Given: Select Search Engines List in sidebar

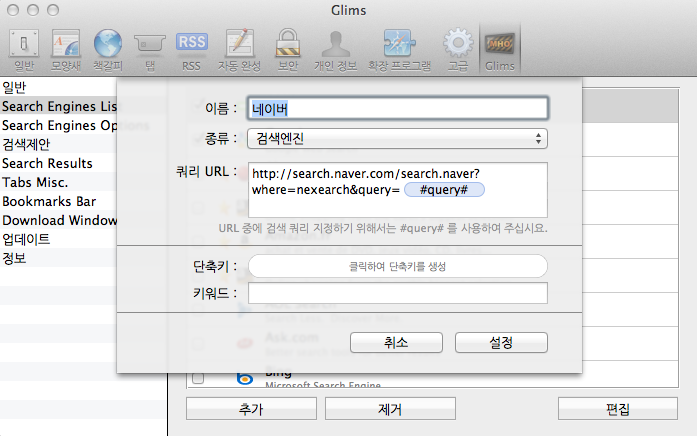Looking at the screenshot, I should click(x=58, y=106).
